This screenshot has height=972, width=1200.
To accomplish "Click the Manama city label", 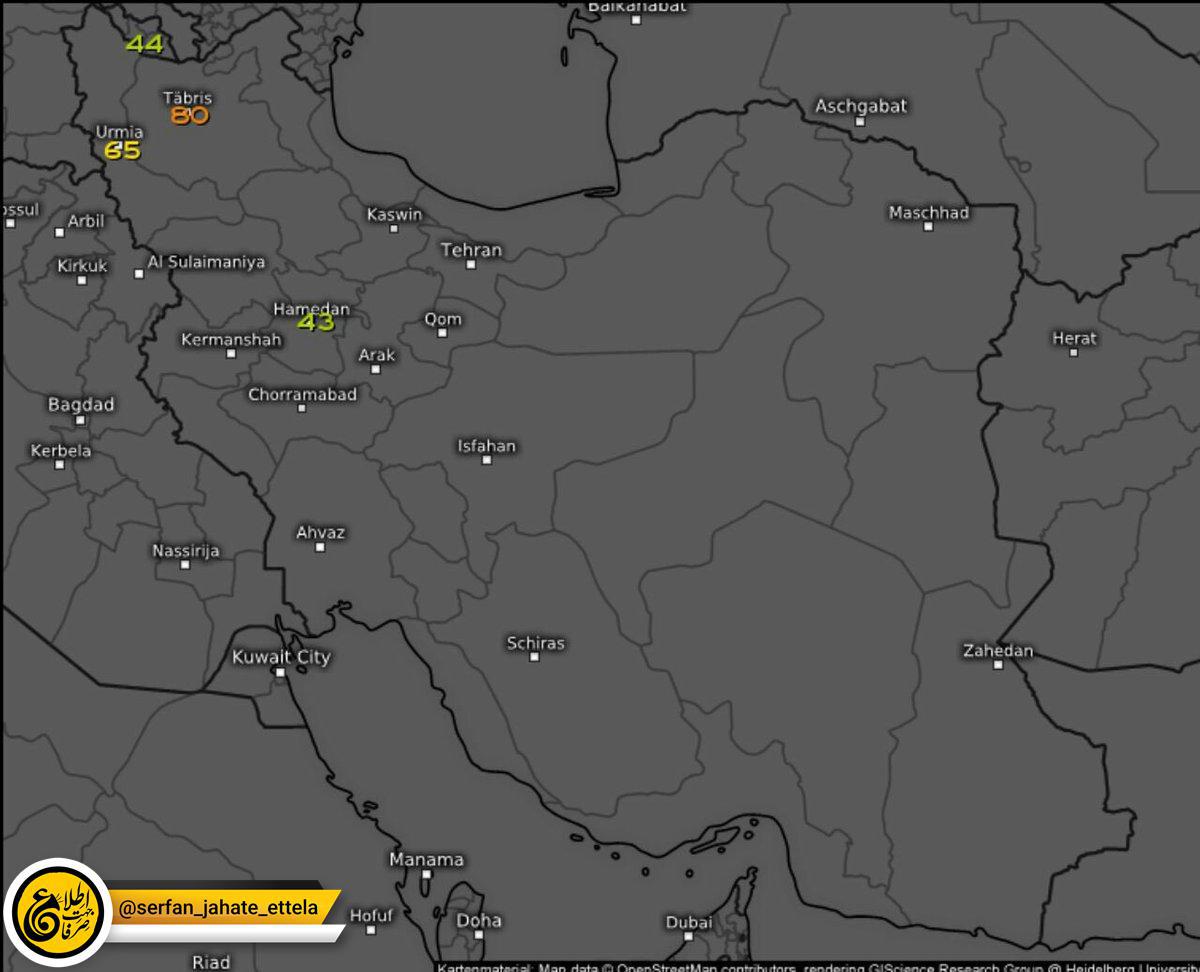I will click(x=426, y=860).
